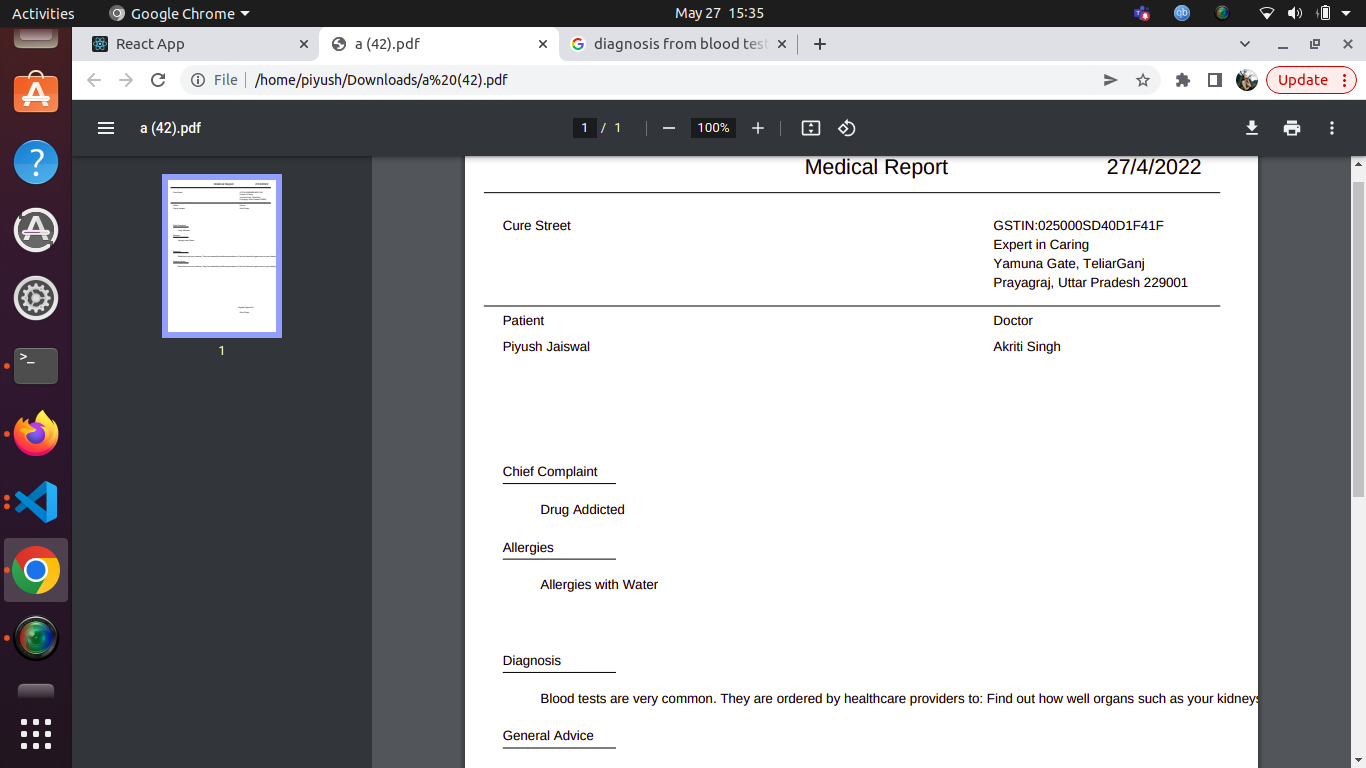This screenshot has width=1366, height=768.
Task: Toggle the Chrome side panel
Action: [x=1215, y=80]
